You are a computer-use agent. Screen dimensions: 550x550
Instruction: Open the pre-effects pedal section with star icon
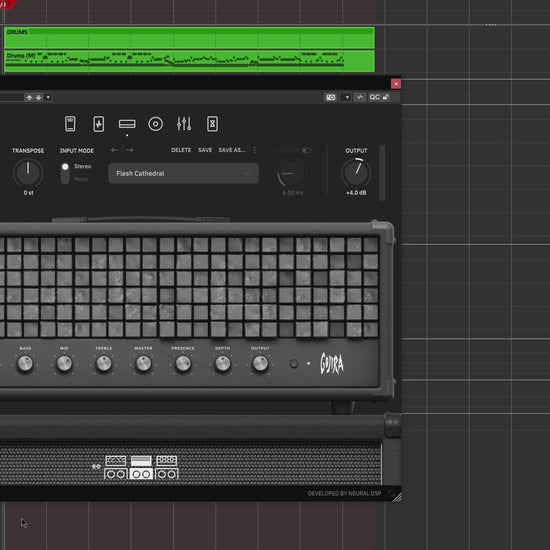click(99, 124)
